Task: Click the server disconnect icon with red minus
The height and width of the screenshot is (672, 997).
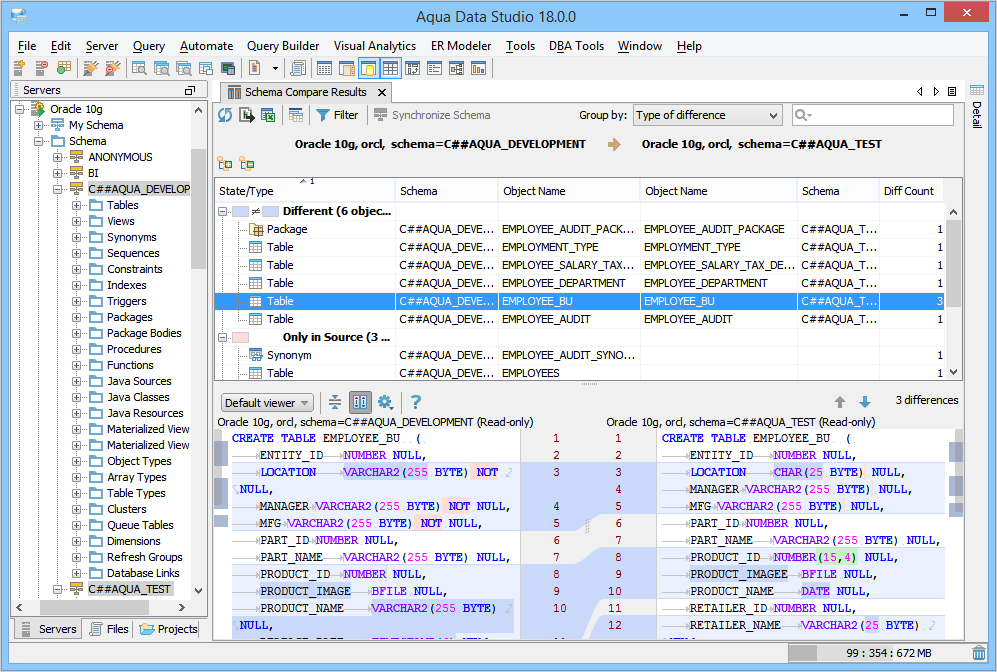Action: [41, 68]
